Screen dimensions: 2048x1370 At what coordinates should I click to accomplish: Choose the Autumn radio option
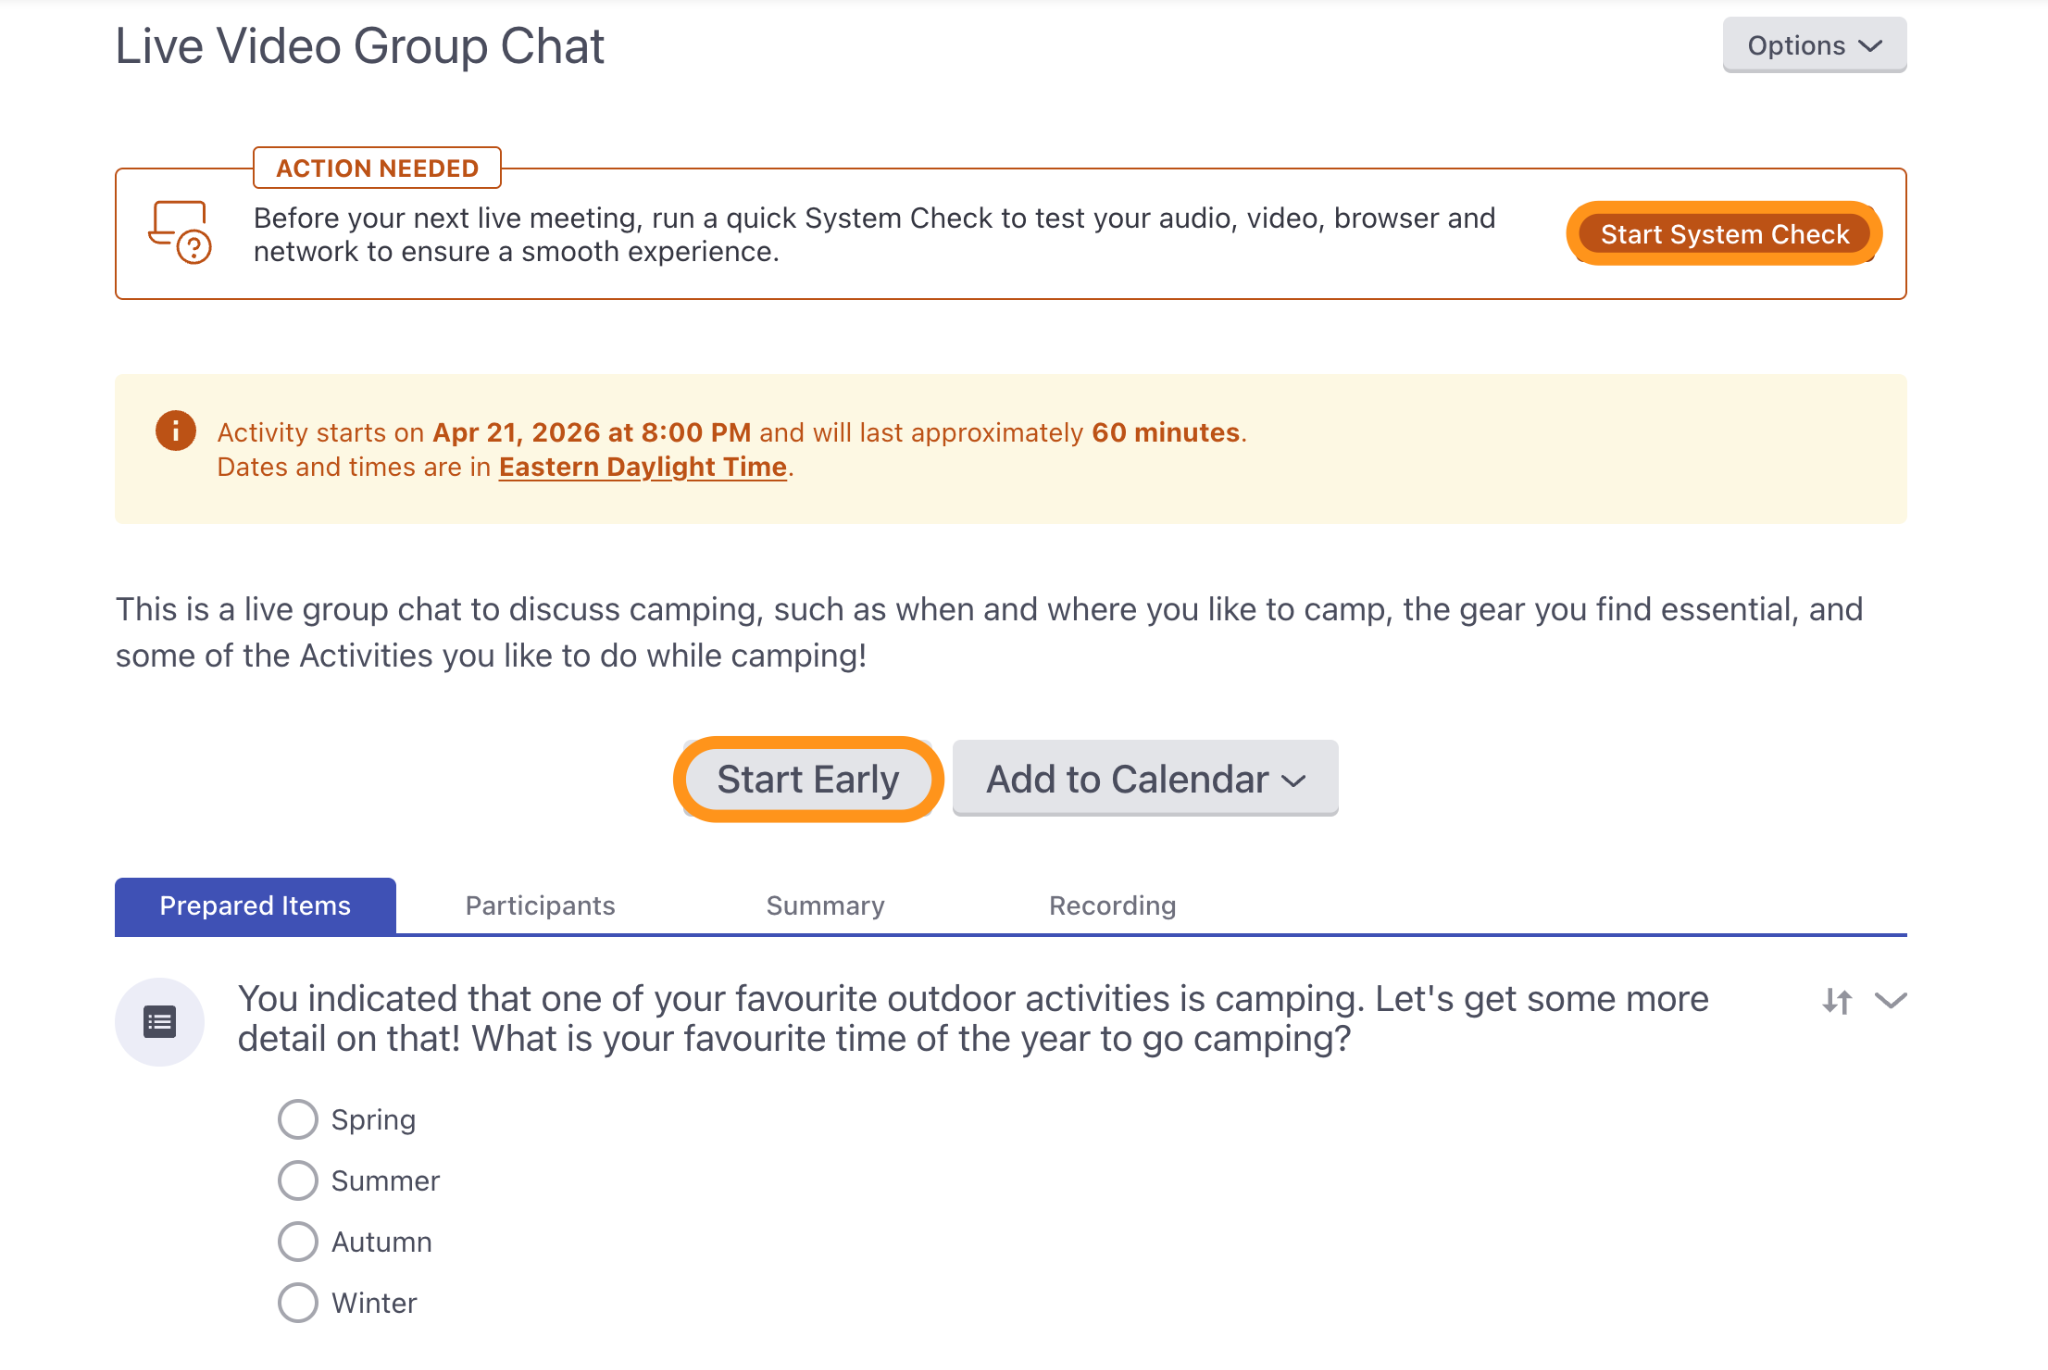(298, 1242)
